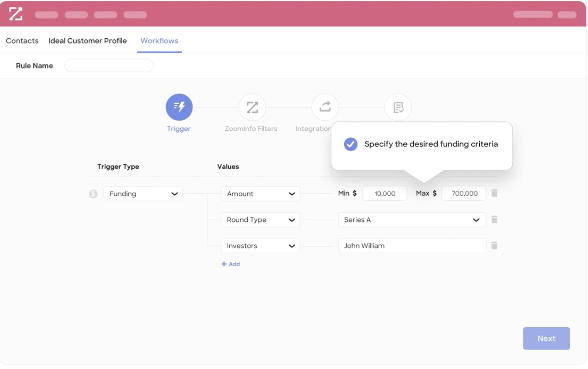The height and width of the screenshot is (369, 588).
Task: Click the Next button
Action: (546, 338)
